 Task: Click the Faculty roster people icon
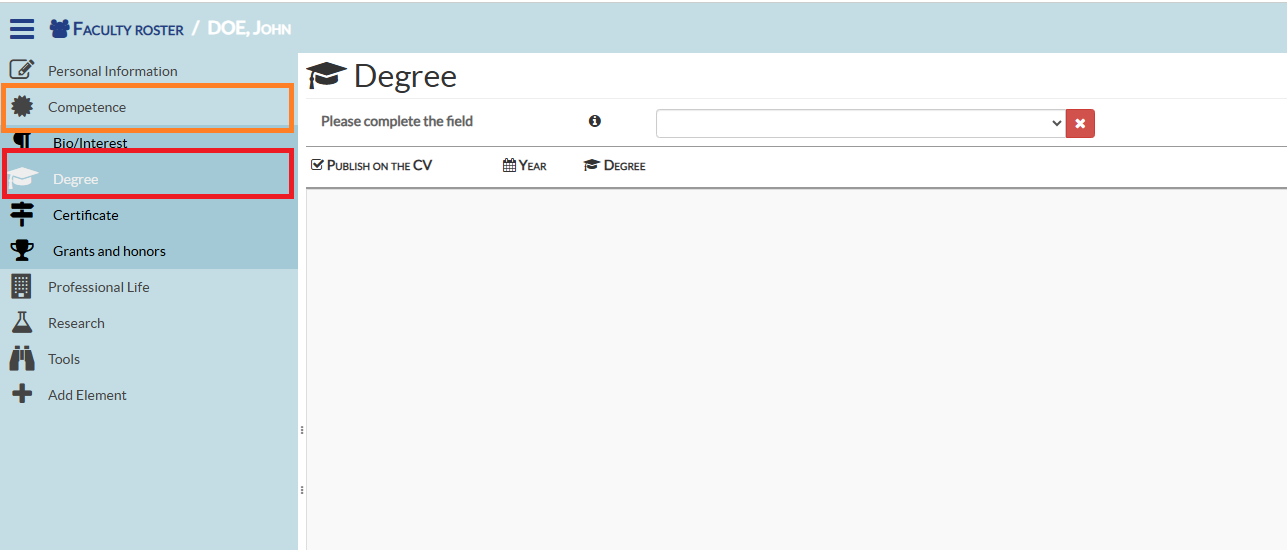click(x=59, y=29)
